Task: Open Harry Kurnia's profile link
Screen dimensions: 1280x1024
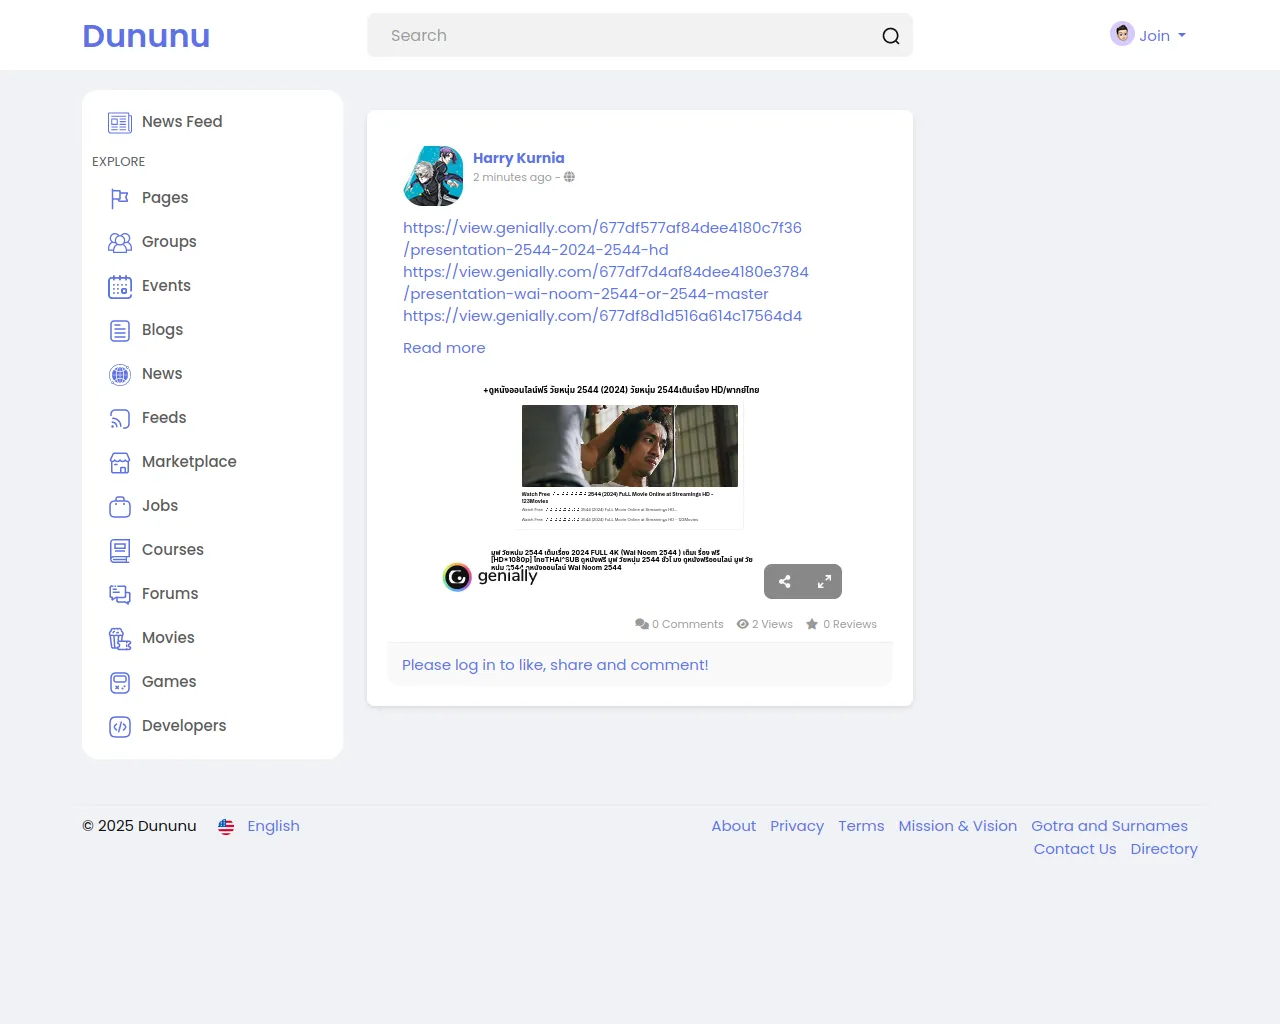Action: click(x=518, y=158)
